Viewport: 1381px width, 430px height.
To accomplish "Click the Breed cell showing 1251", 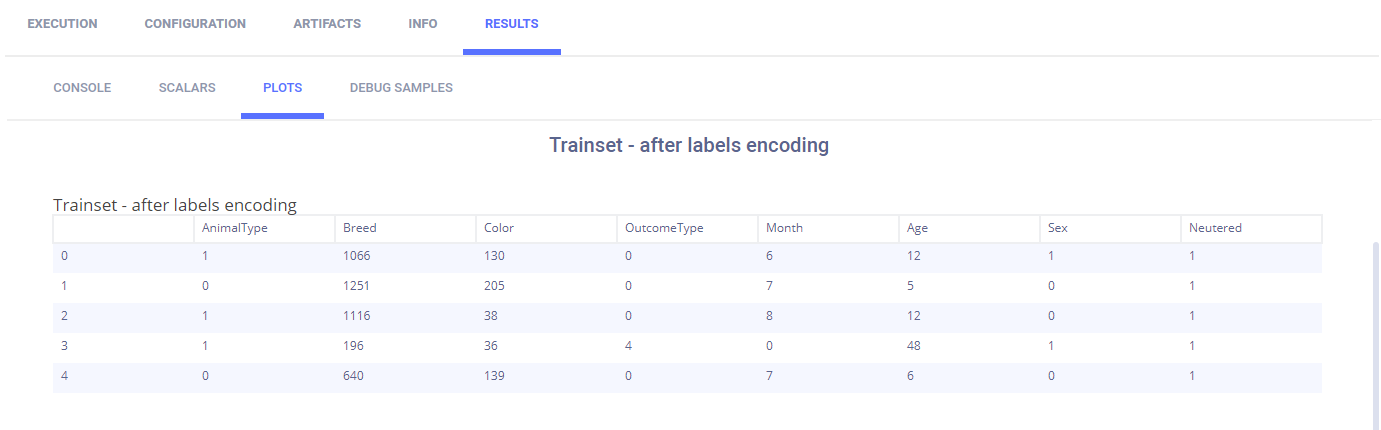I will pos(360,286).
